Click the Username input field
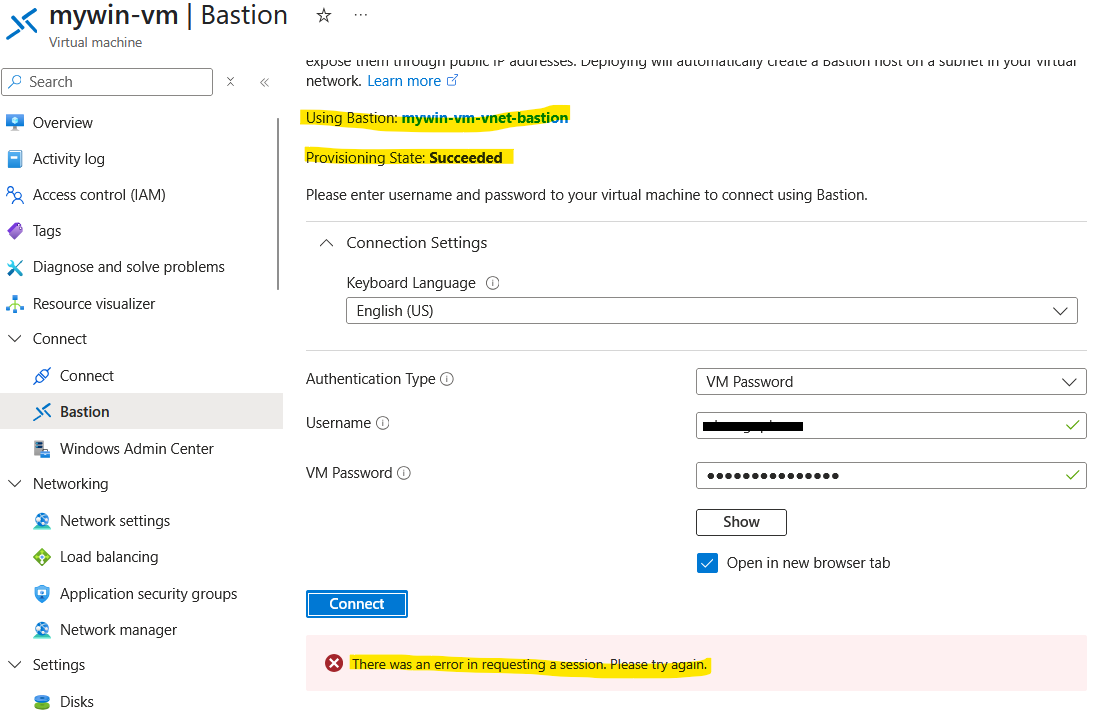This screenshot has width=1095, height=710. click(x=891, y=425)
